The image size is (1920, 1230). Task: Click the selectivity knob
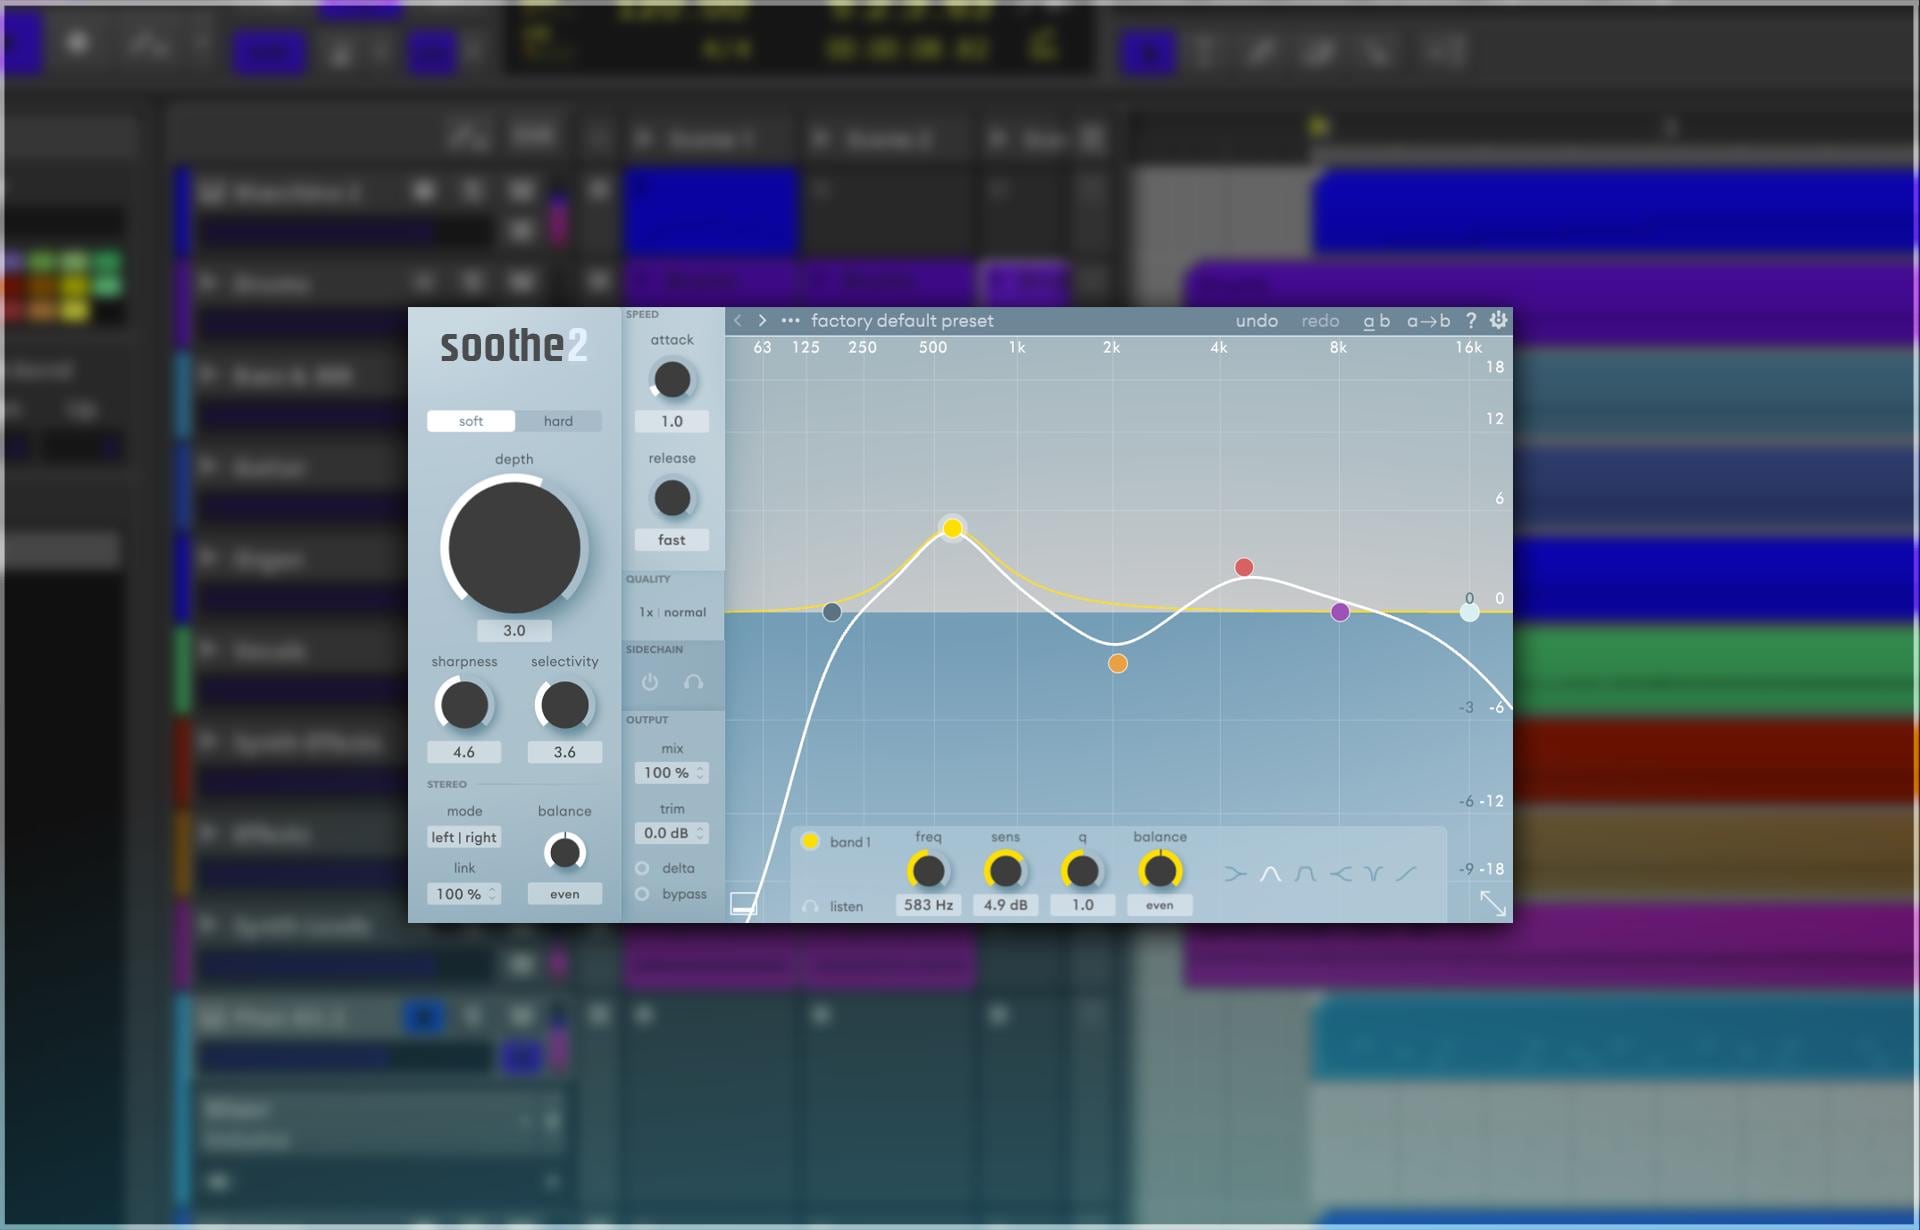point(564,705)
